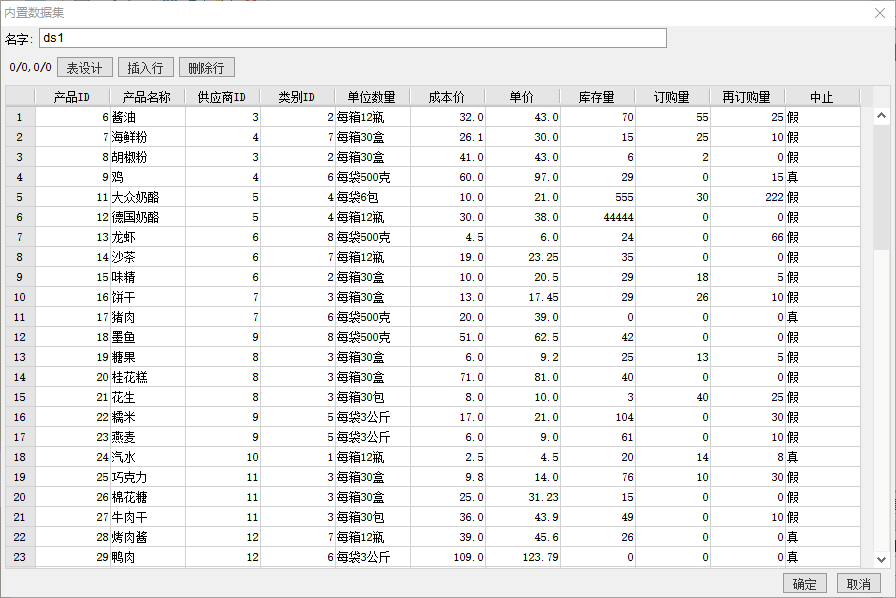Click the 墨鱼 product name cell
Image resolution: width=896 pixels, height=598 pixels.
coord(147,337)
